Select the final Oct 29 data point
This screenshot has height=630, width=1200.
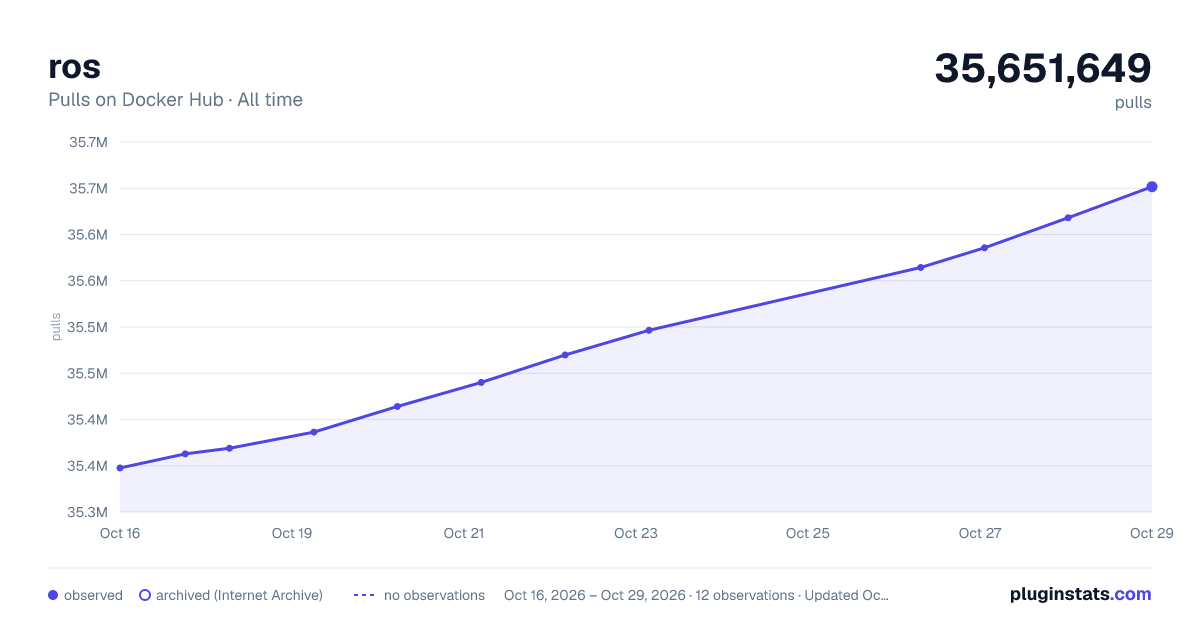click(x=1152, y=187)
